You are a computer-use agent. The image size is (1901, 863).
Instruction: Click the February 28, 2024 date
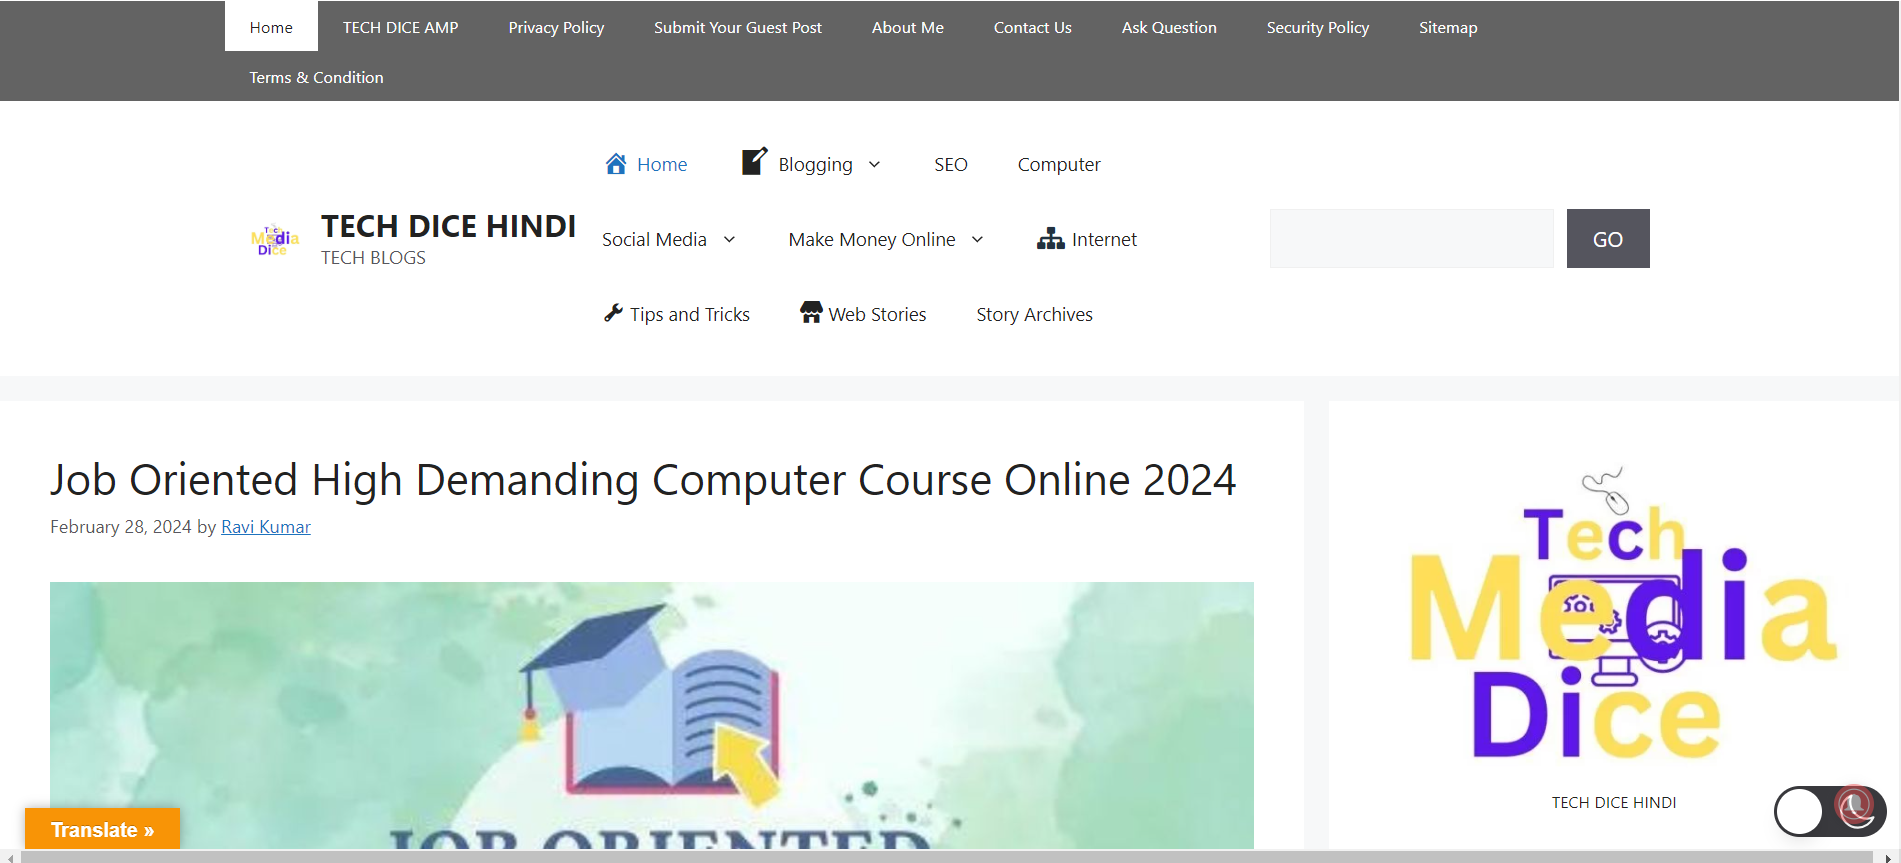(x=120, y=526)
